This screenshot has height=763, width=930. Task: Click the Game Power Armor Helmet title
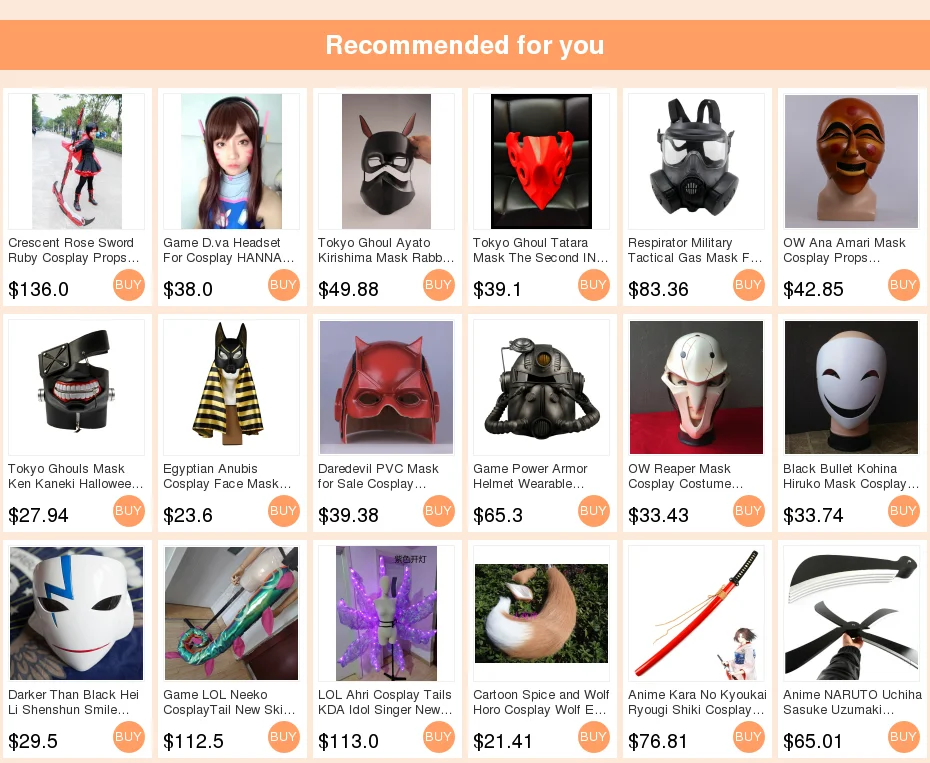(x=530, y=476)
